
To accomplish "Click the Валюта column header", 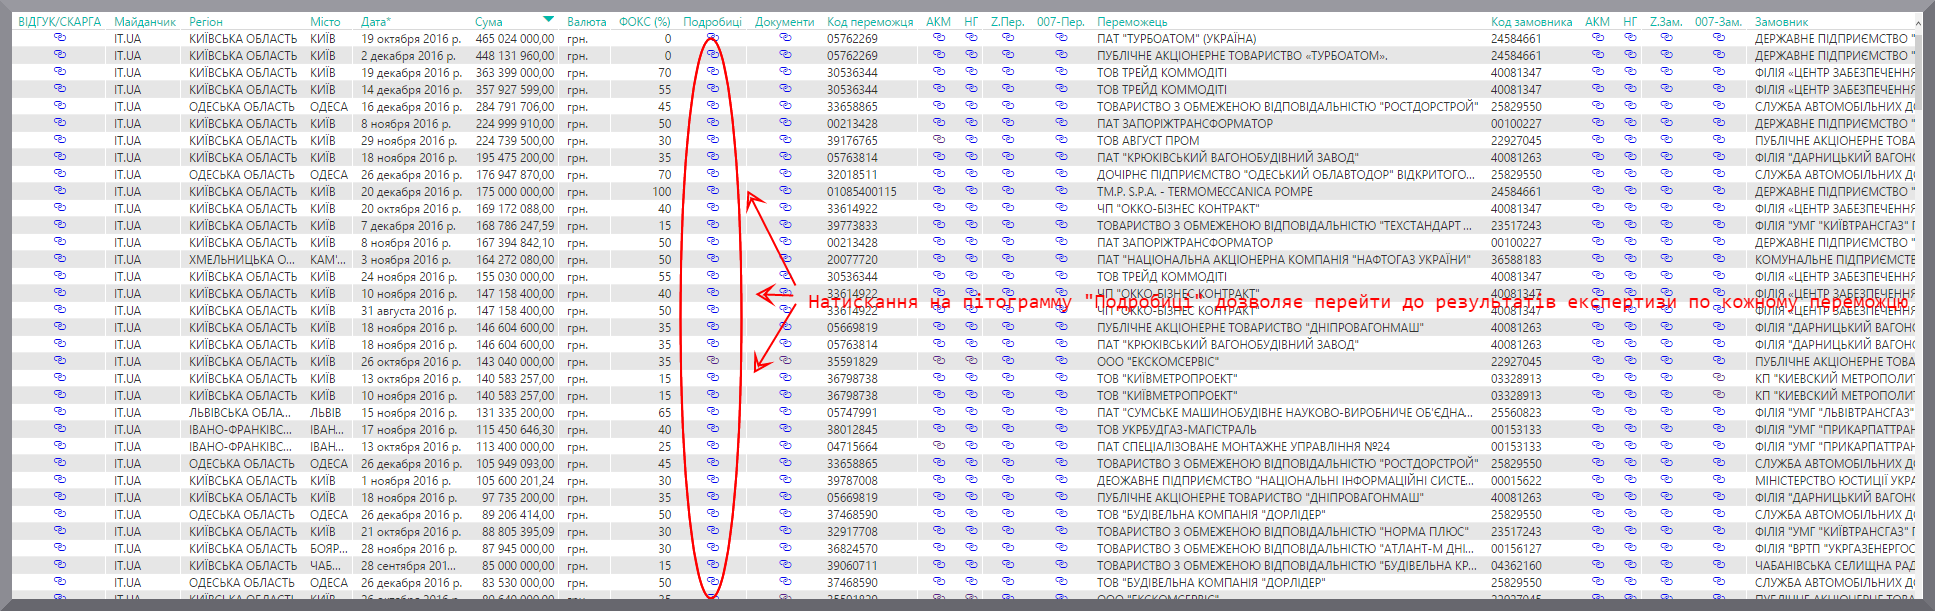I will [x=586, y=21].
